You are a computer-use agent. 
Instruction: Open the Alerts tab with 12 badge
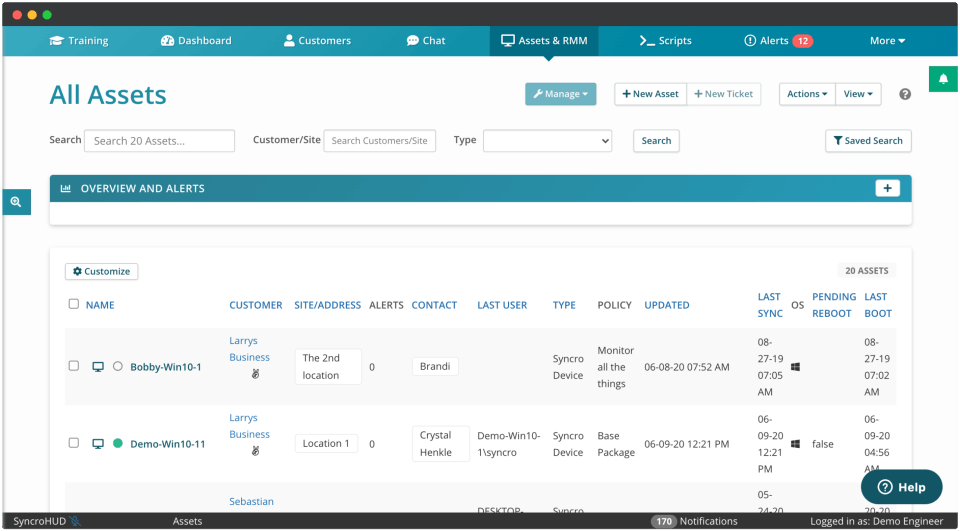(x=778, y=41)
